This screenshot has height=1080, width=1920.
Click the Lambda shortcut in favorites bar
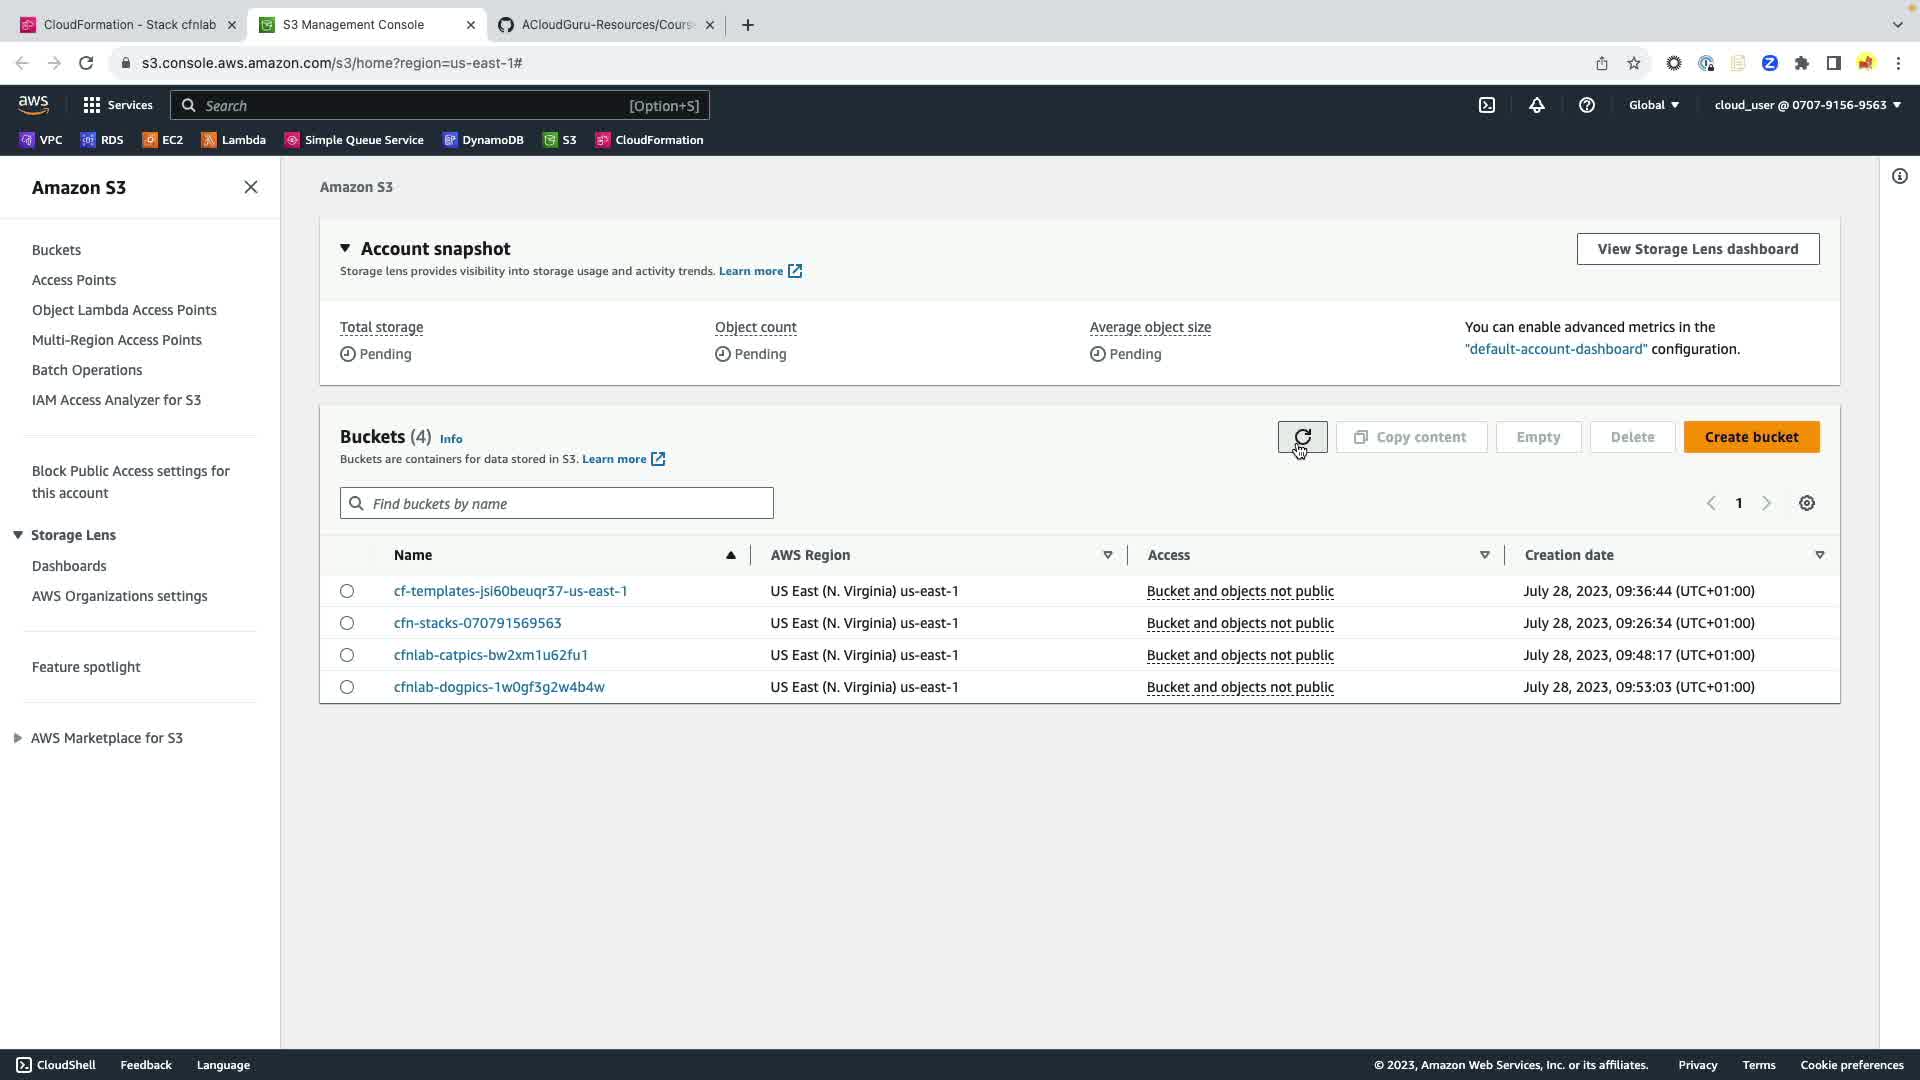click(234, 140)
